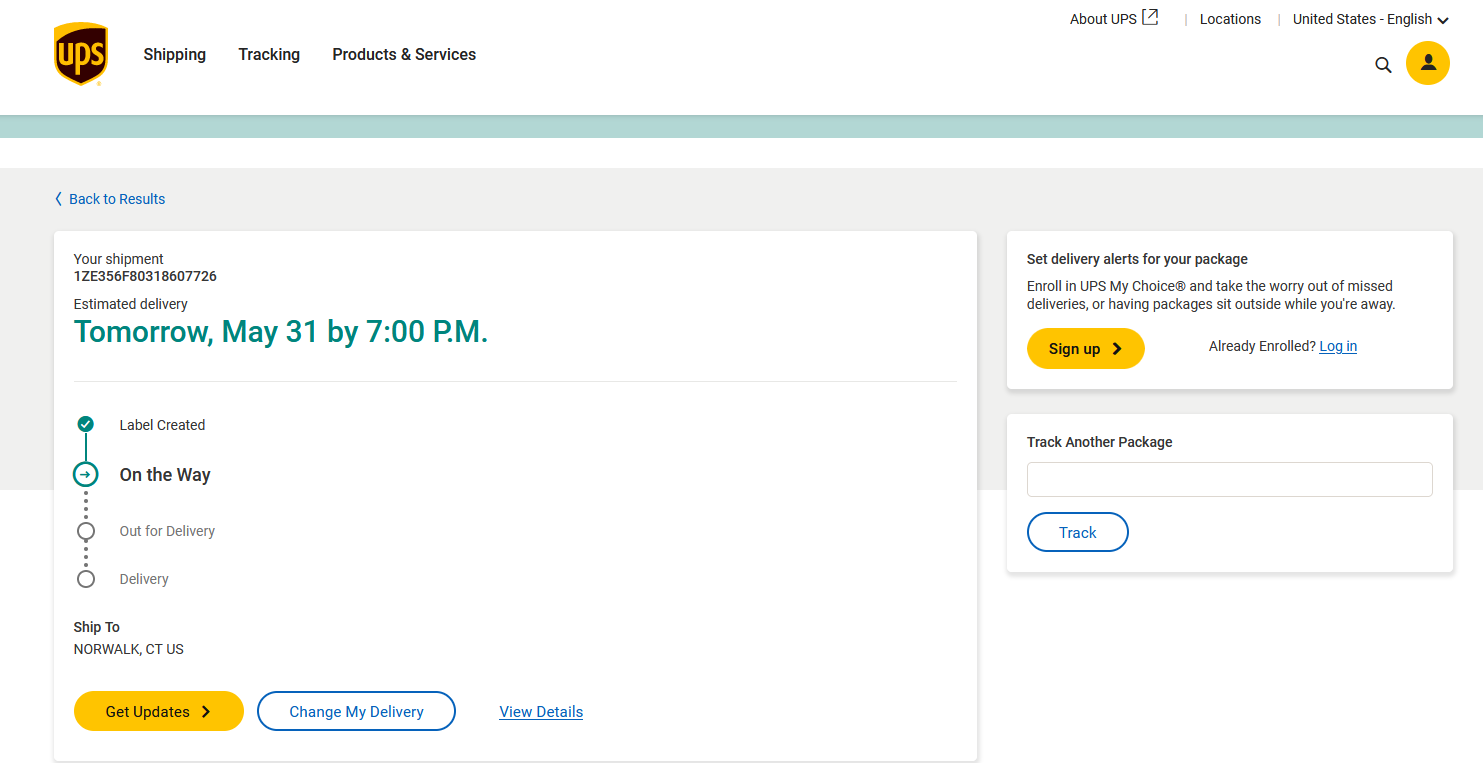Open the search magnifier icon
This screenshot has height=763, width=1483.
[1383, 65]
